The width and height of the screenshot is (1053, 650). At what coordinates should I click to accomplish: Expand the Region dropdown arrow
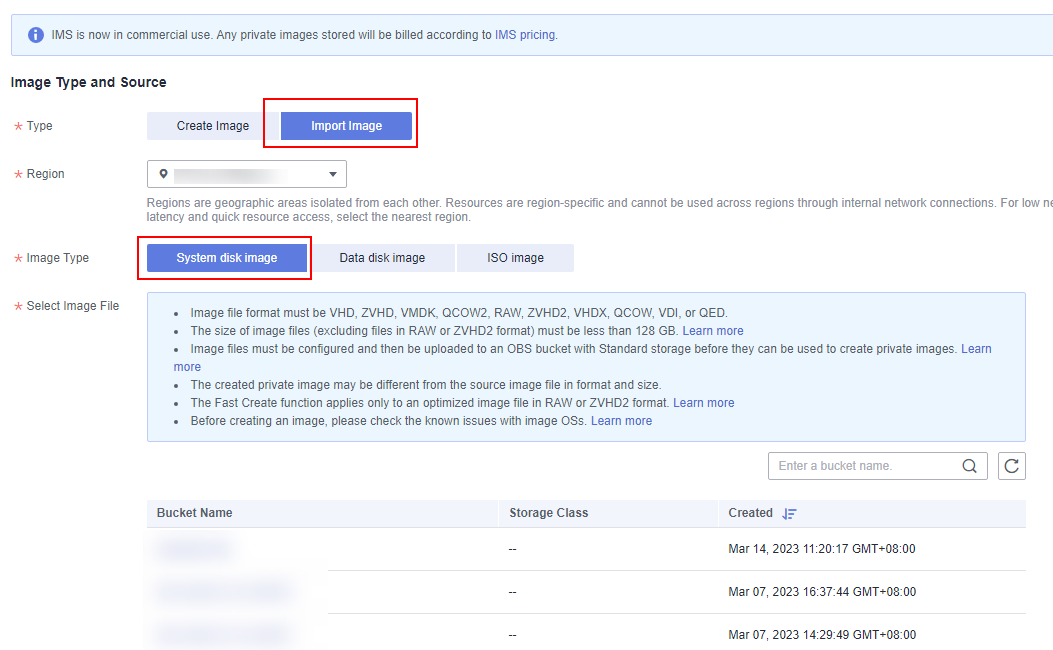[x=333, y=175]
